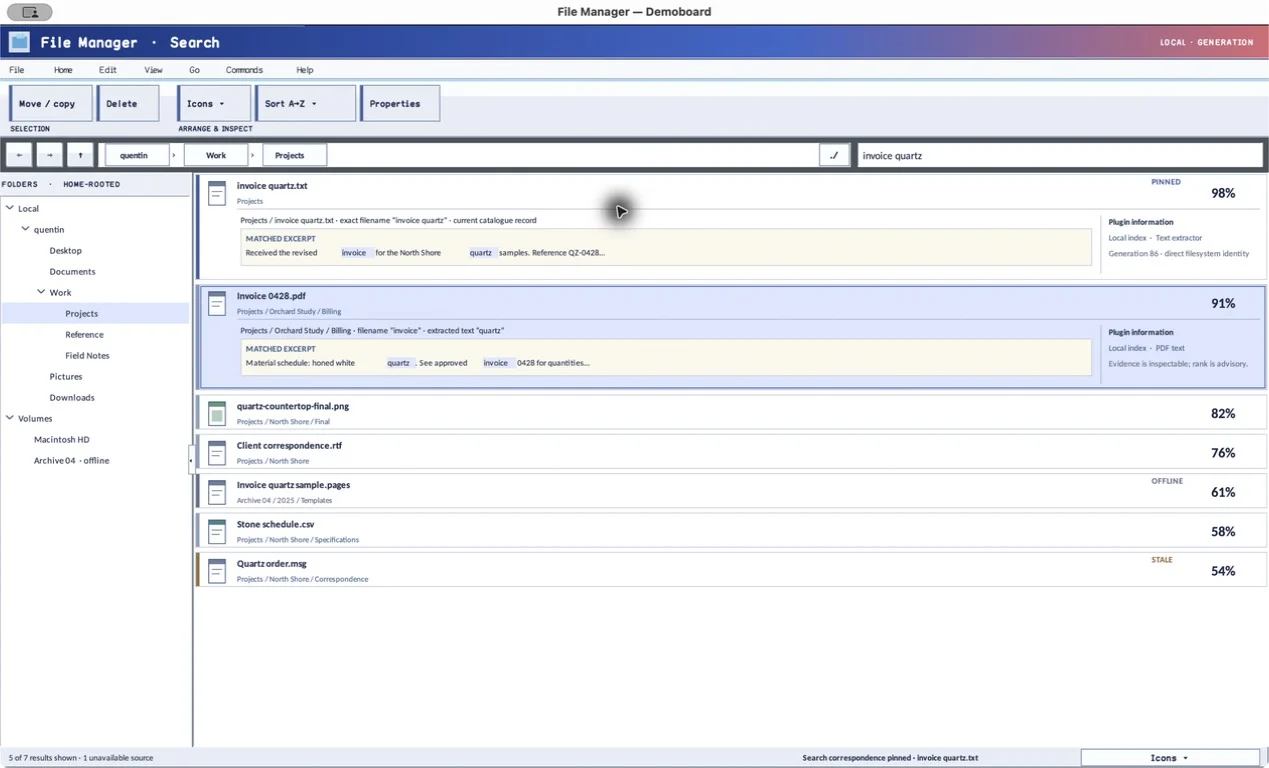Click the Delete button
1269x768 pixels.
click(128, 103)
